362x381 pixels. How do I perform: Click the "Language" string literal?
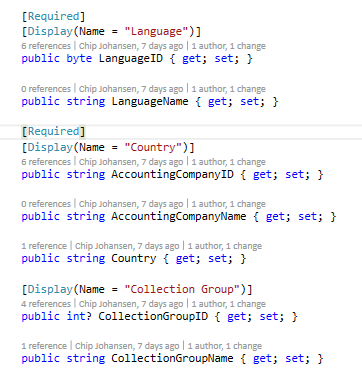click(x=156, y=31)
